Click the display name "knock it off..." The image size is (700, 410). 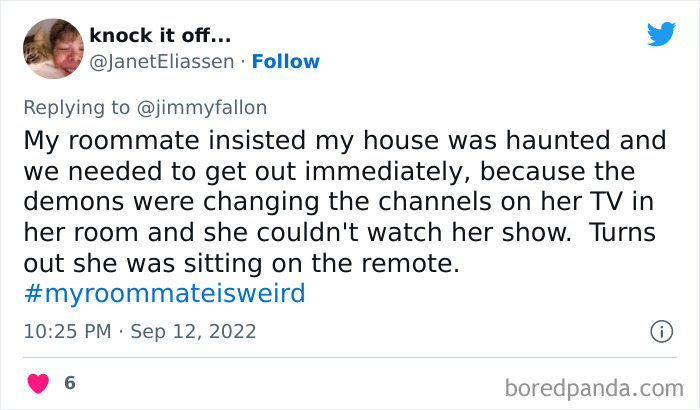[x=160, y=36]
